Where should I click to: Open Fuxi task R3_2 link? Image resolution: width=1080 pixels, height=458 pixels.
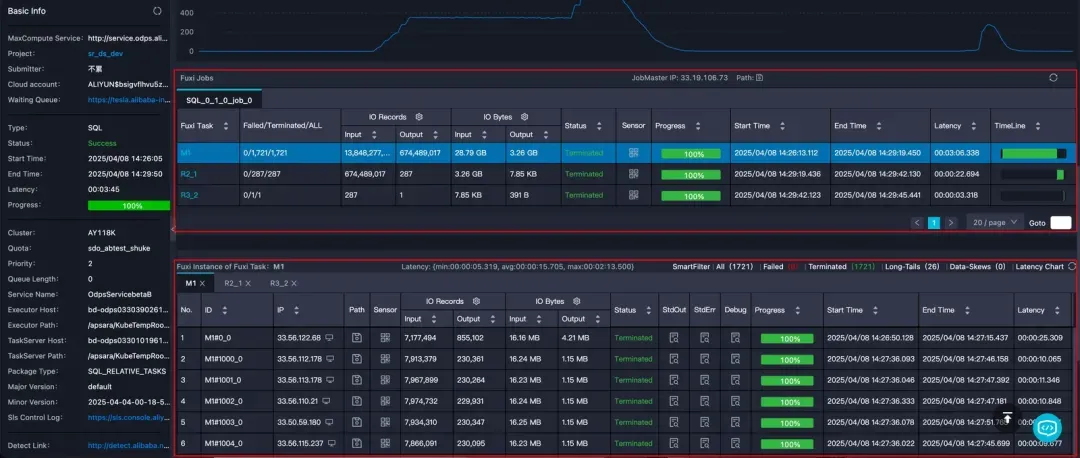189,195
